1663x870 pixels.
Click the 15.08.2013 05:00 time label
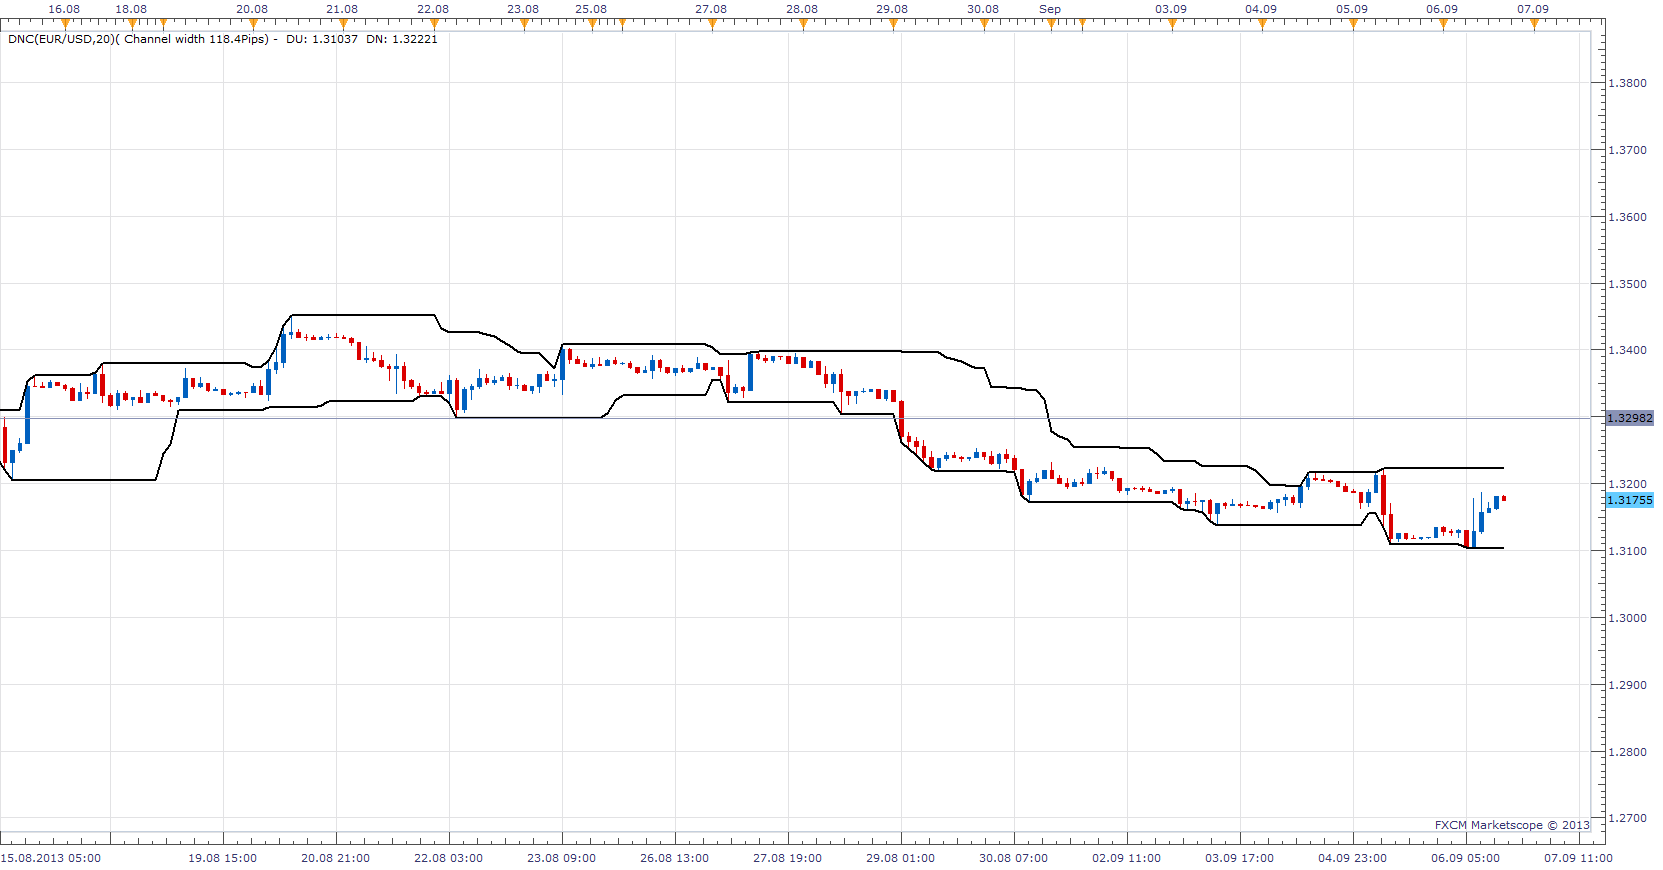[51, 858]
